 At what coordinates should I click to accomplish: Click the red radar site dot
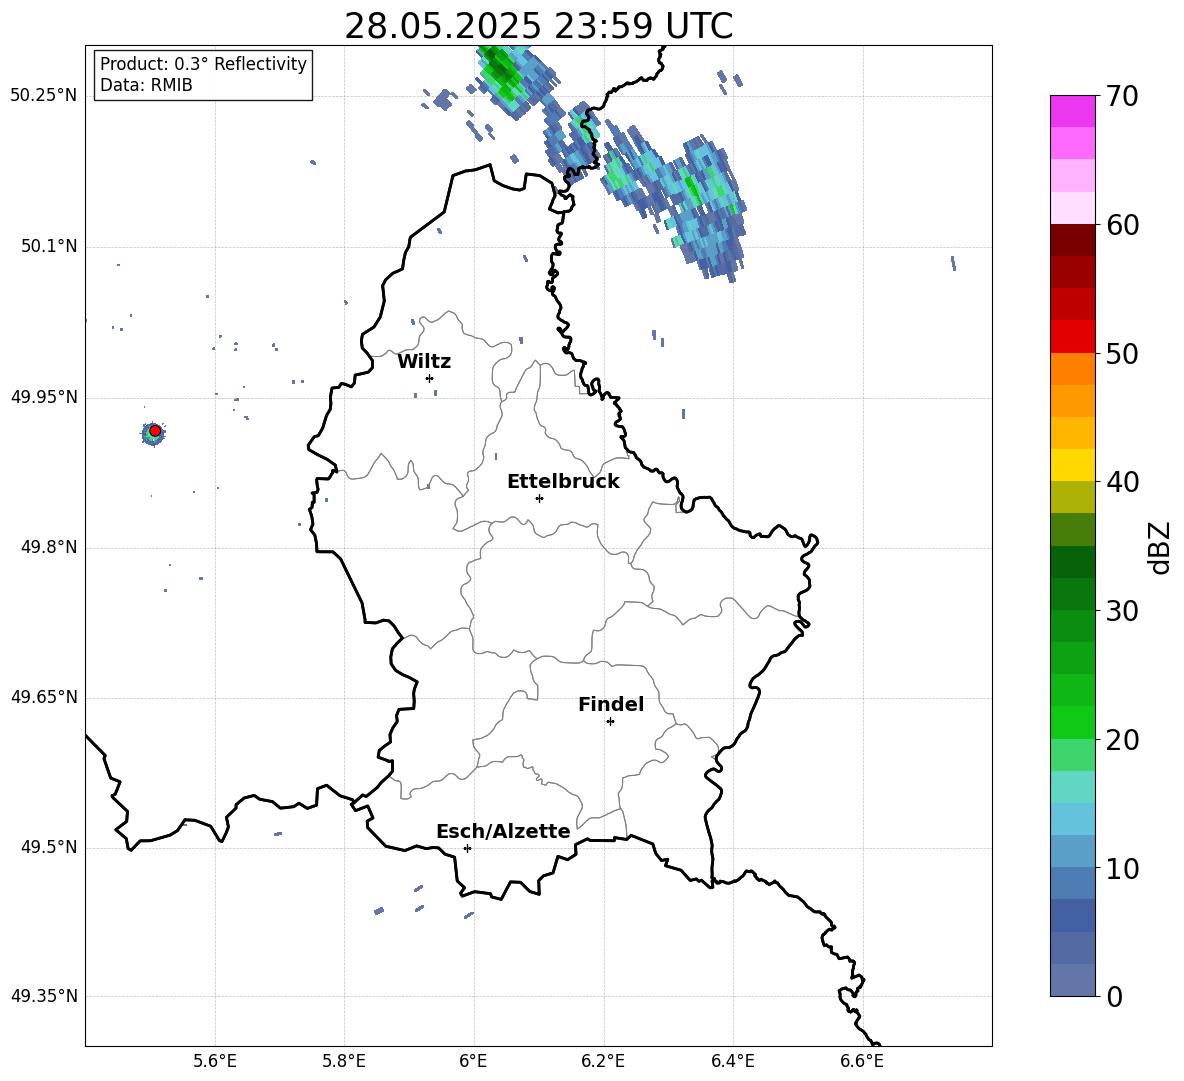coord(155,430)
